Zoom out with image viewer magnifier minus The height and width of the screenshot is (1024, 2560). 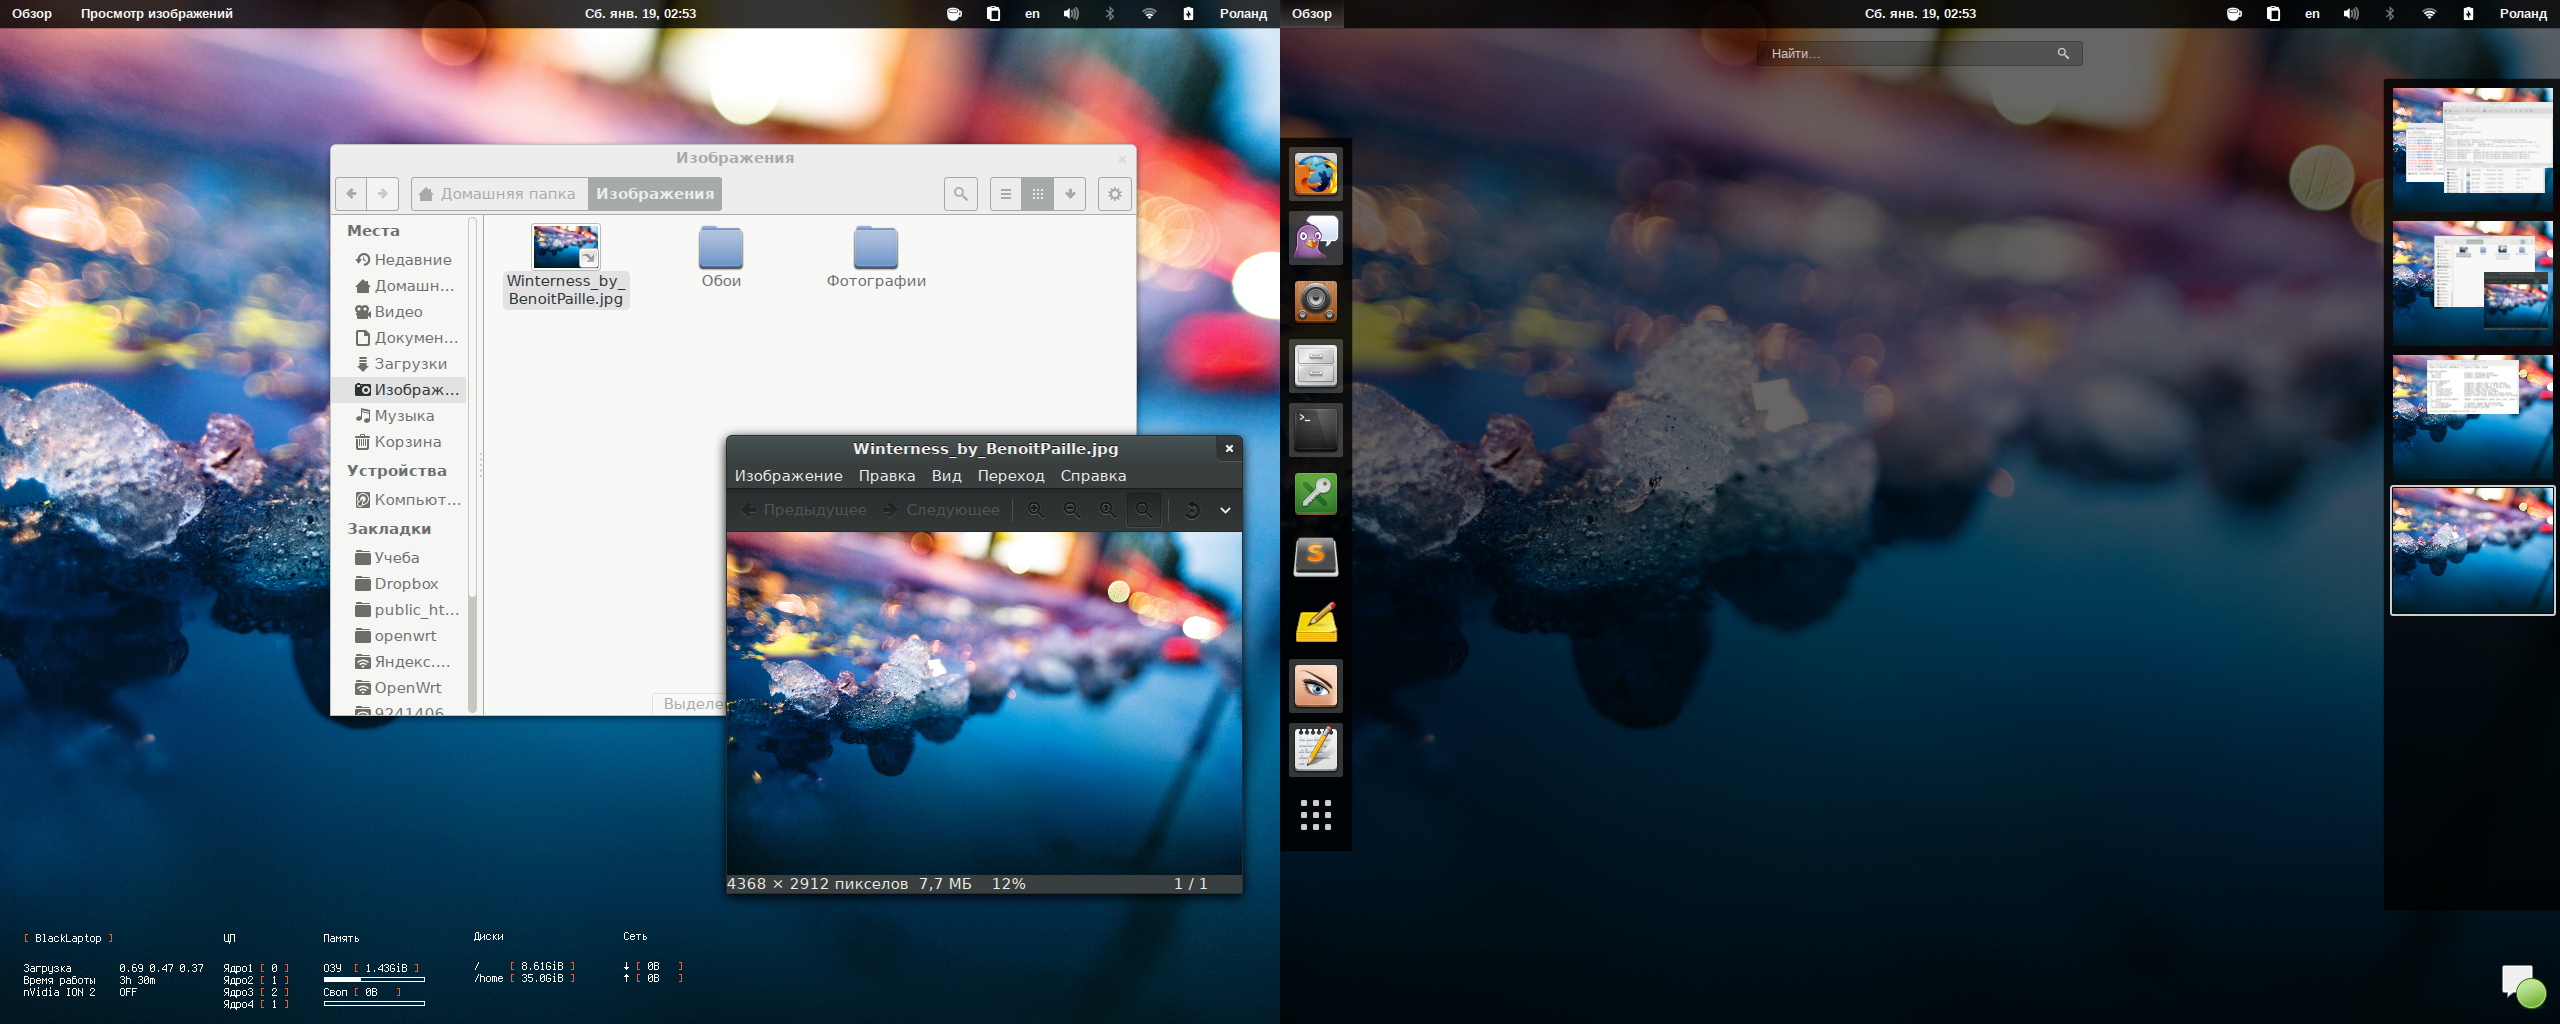(1072, 510)
